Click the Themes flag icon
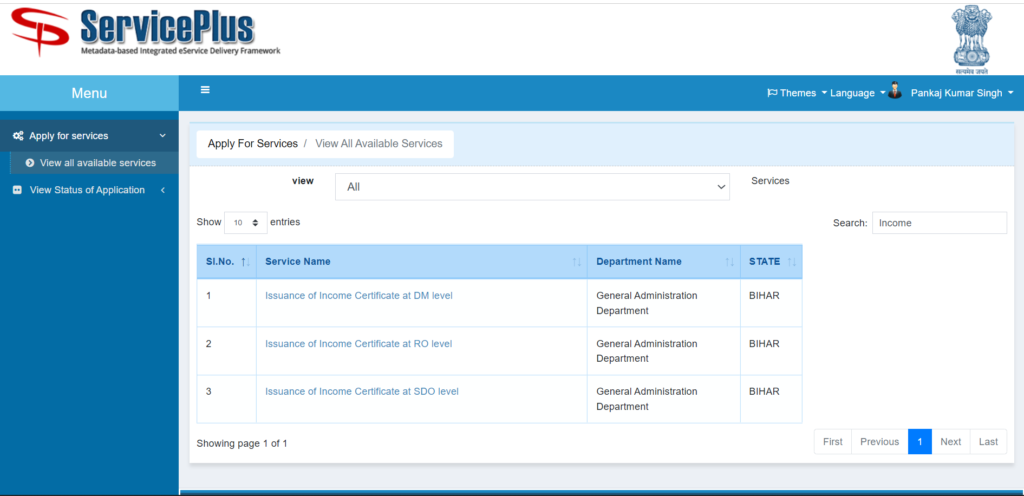1024x496 pixels. 772,93
